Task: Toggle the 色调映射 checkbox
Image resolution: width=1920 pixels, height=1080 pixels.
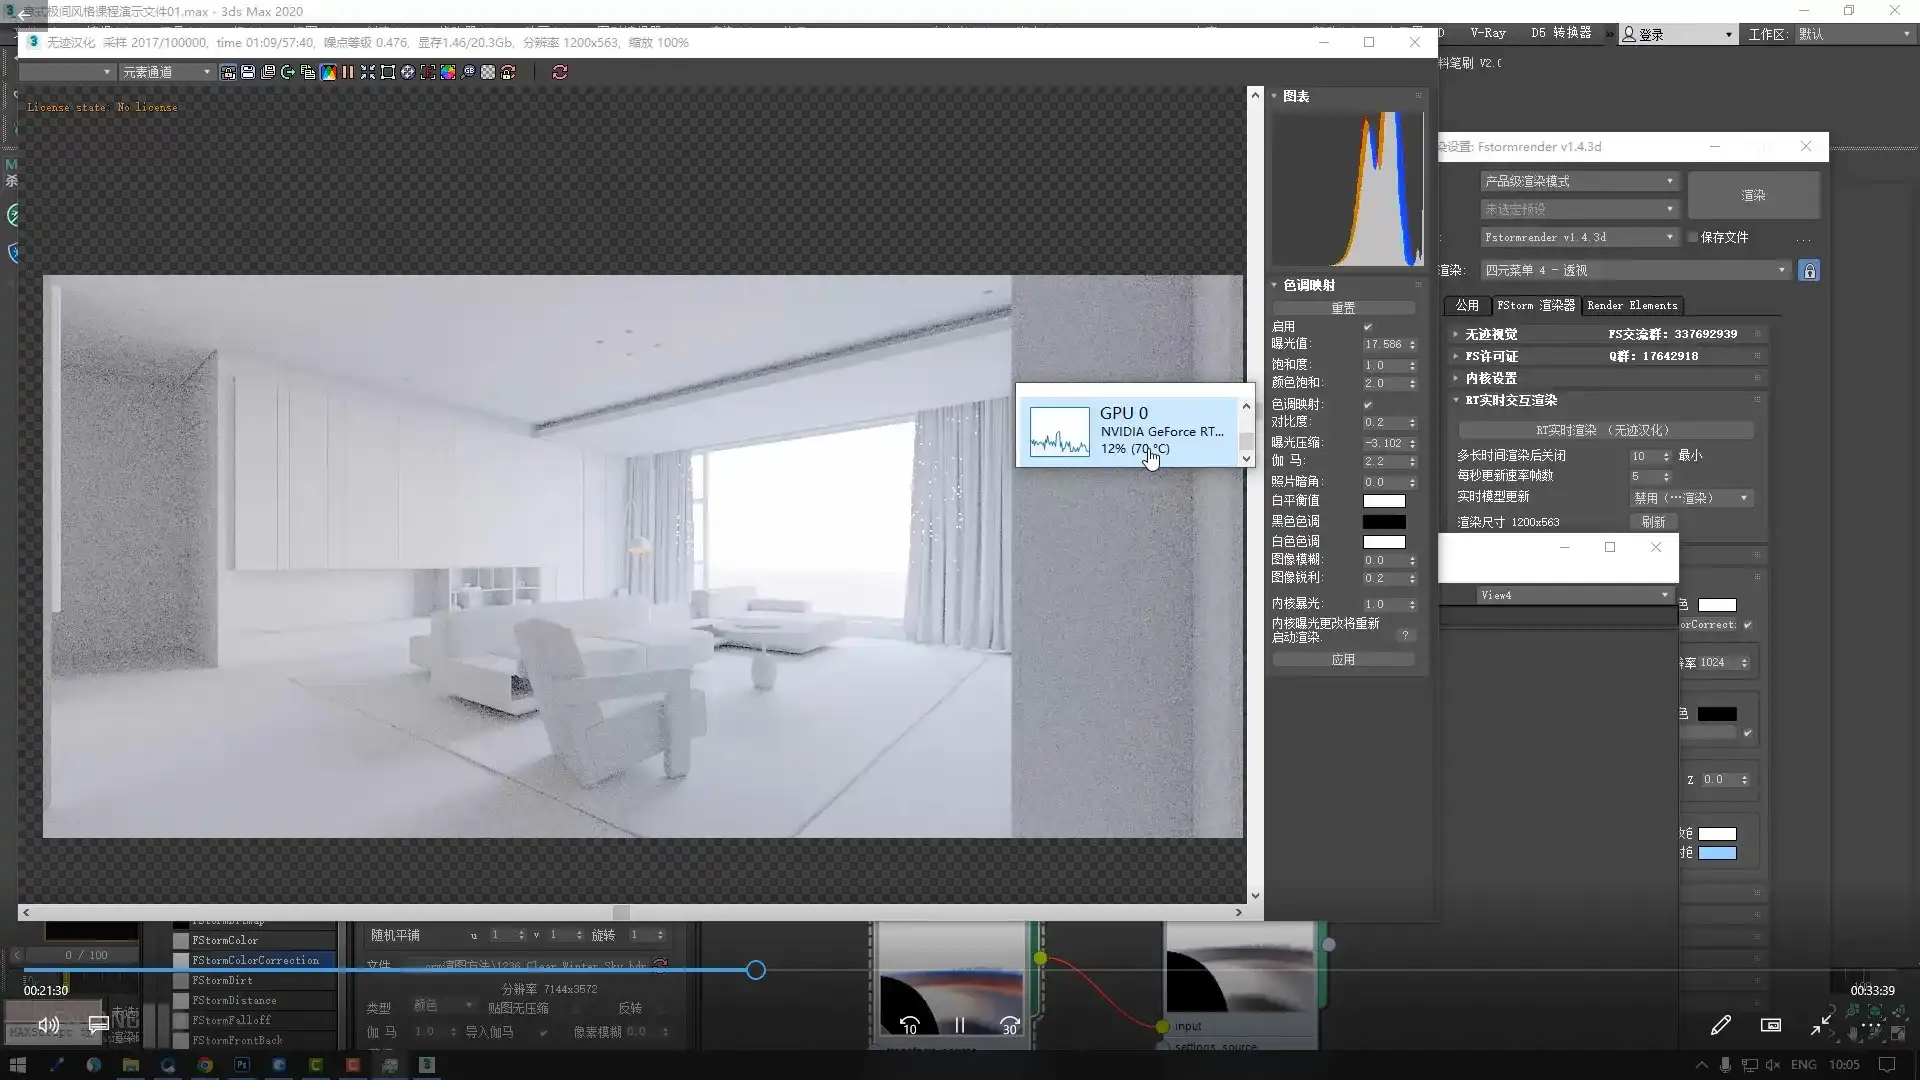Action: pyautogui.click(x=1368, y=405)
